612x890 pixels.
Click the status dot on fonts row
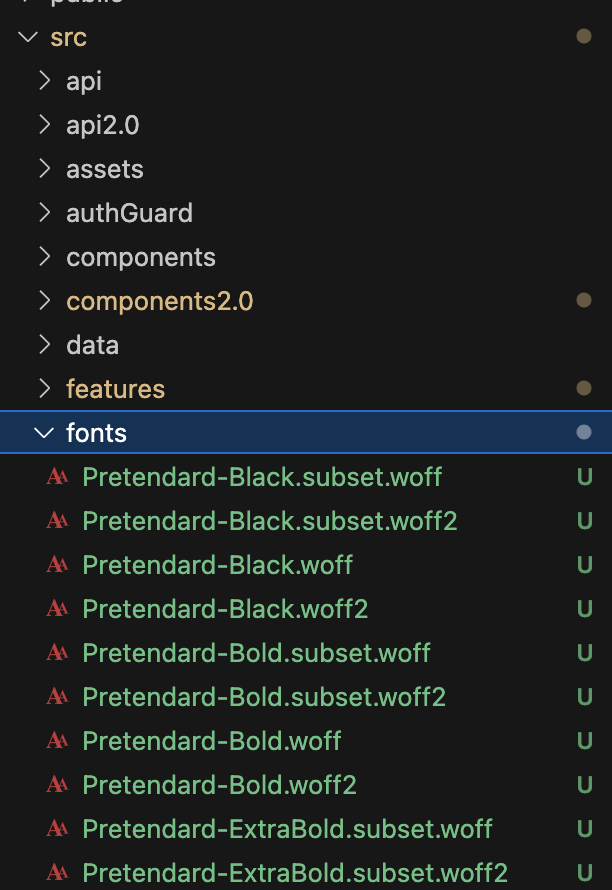584,433
